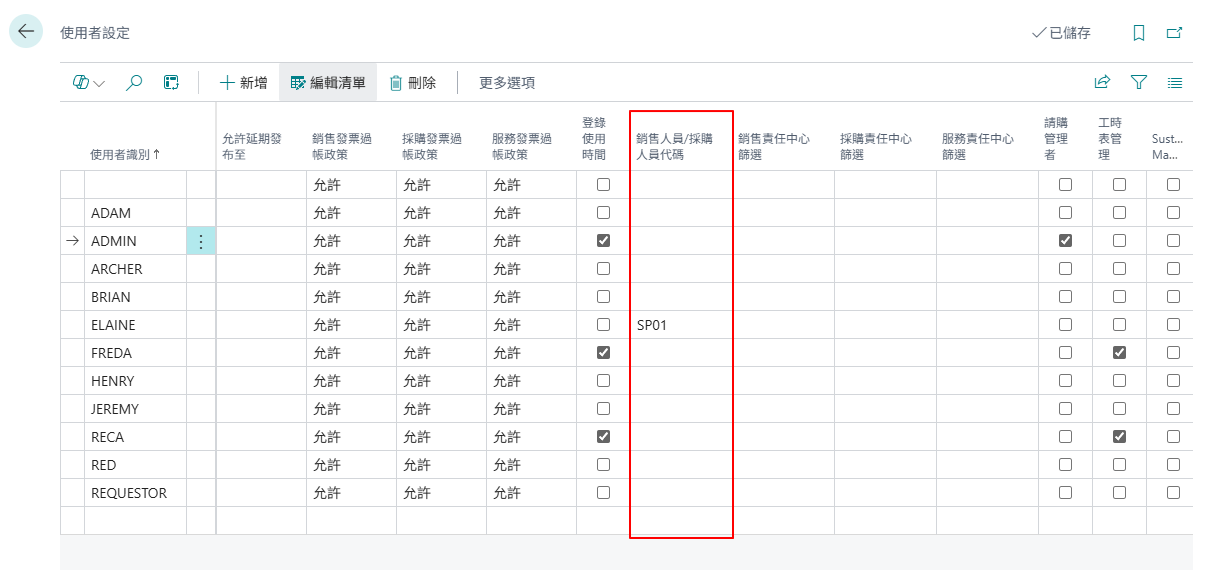Image resolution: width=1230 pixels, height=570 pixels.
Task: Select user RED
Action: 104,465
